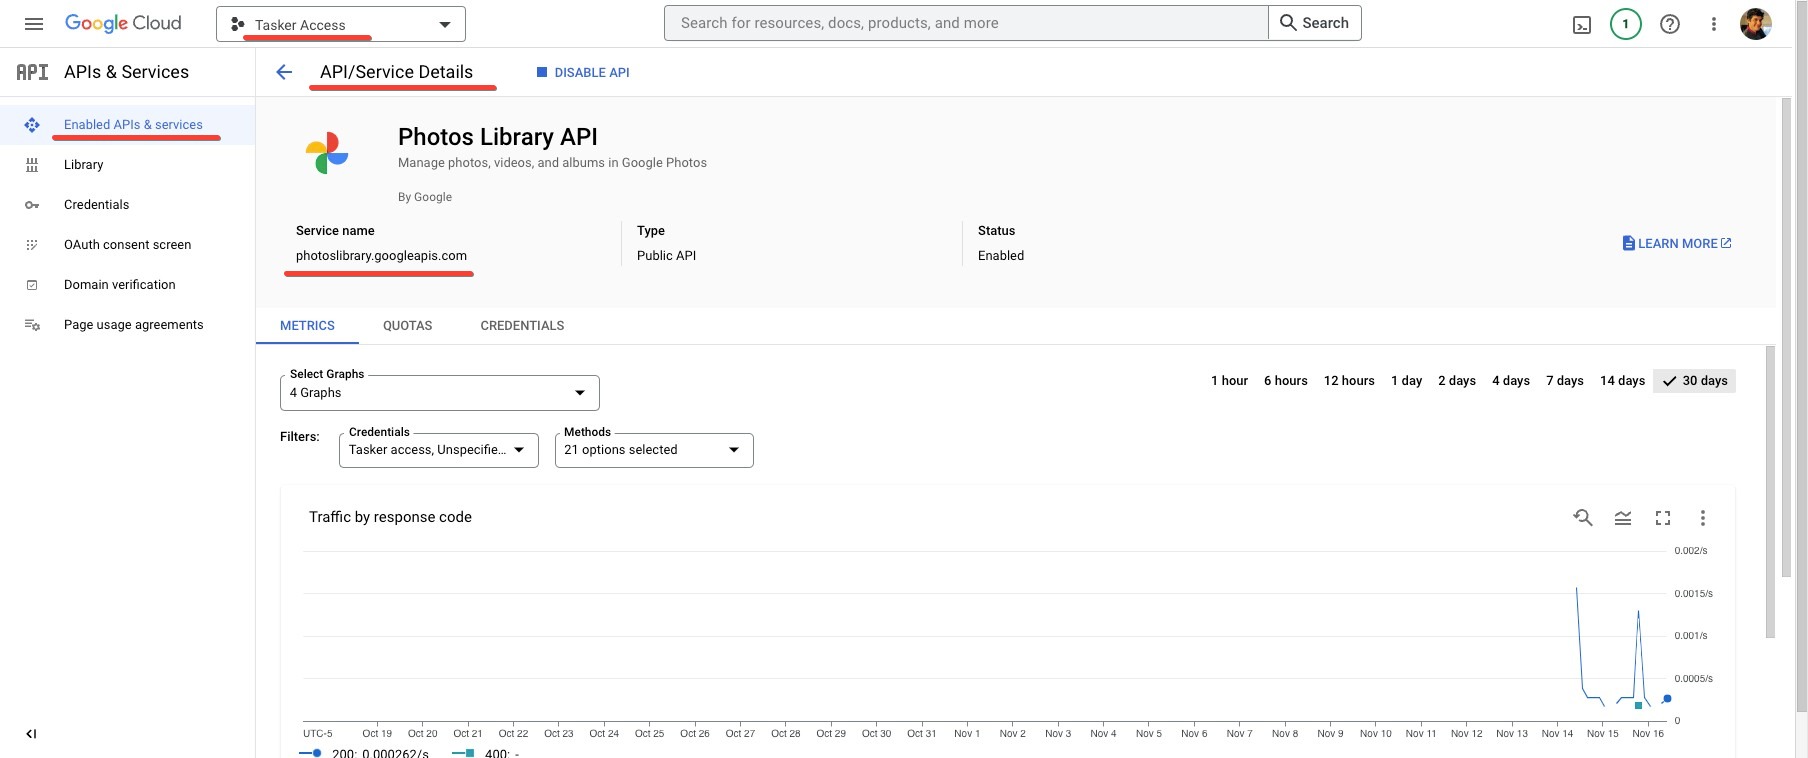
Task: Click the API icon beside APIs & Services
Action: tap(32, 72)
